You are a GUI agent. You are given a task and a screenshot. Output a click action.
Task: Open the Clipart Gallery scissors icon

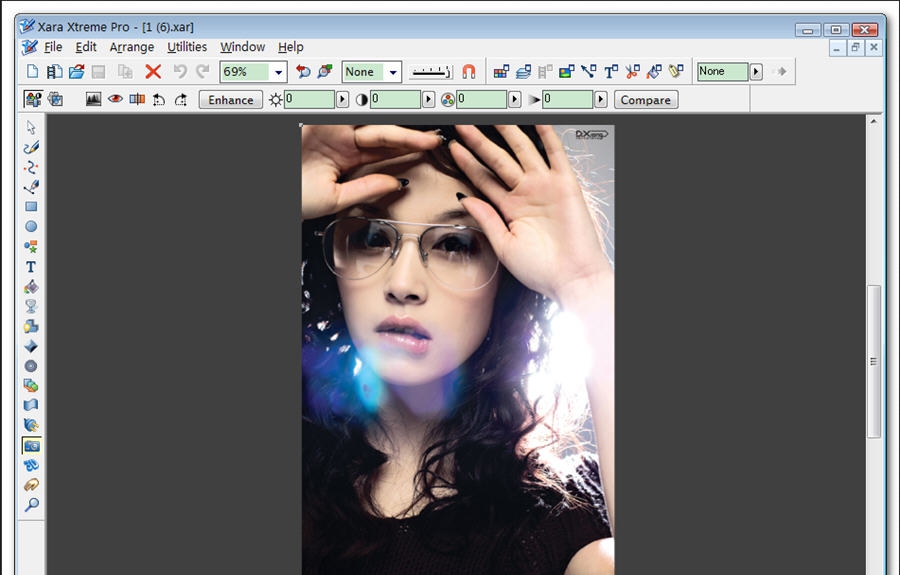[x=632, y=71]
